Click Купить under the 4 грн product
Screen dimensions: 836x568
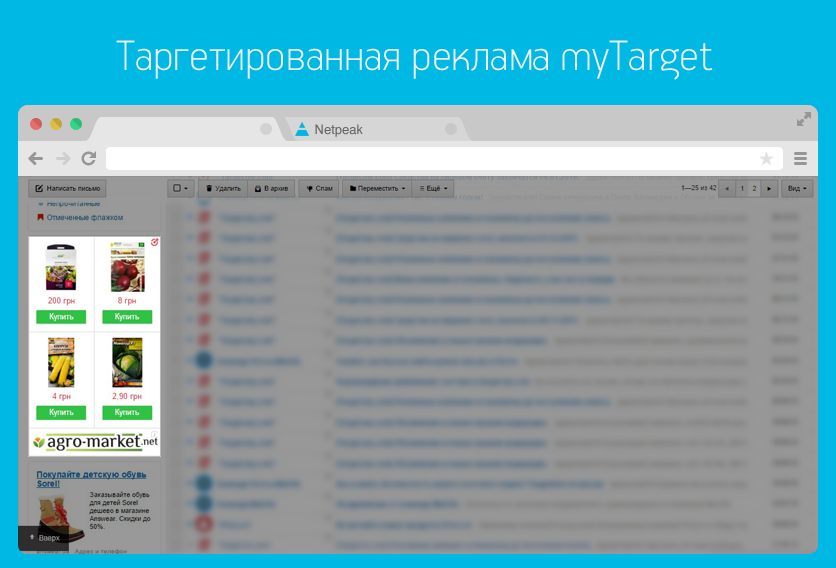pos(61,412)
